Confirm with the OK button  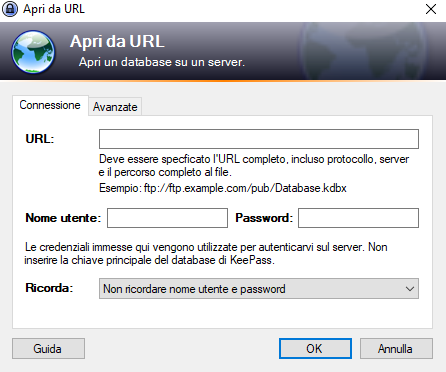coord(315,349)
